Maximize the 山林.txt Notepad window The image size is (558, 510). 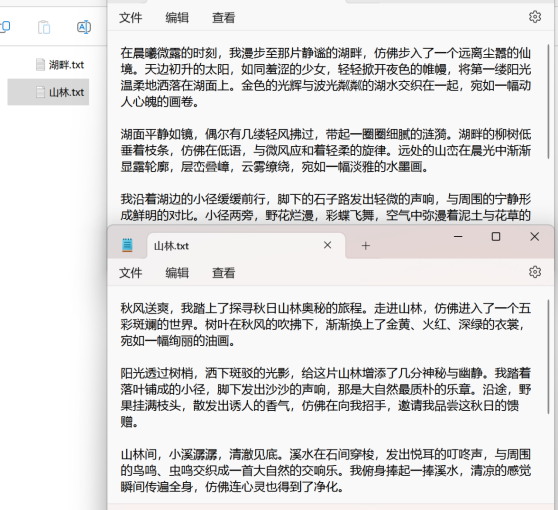tap(496, 237)
